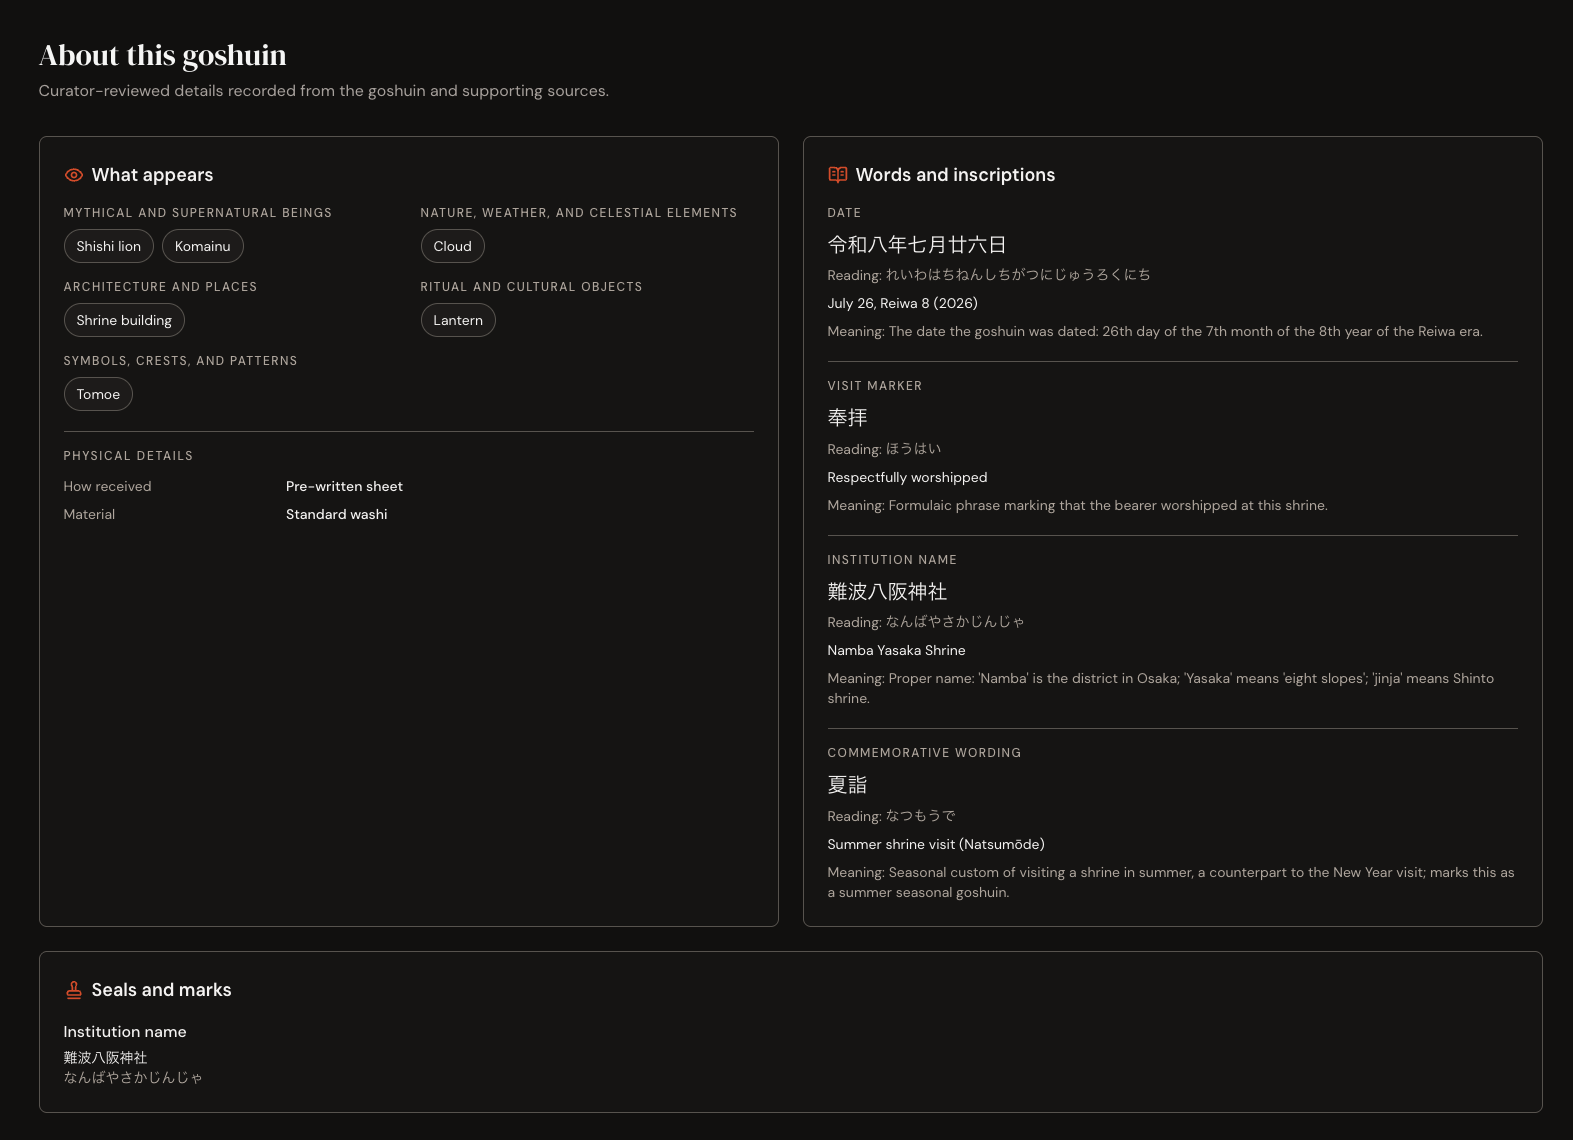Click the Ritual and Cultural Objects label
The image size is (1573, 1140).
[532, 287]
